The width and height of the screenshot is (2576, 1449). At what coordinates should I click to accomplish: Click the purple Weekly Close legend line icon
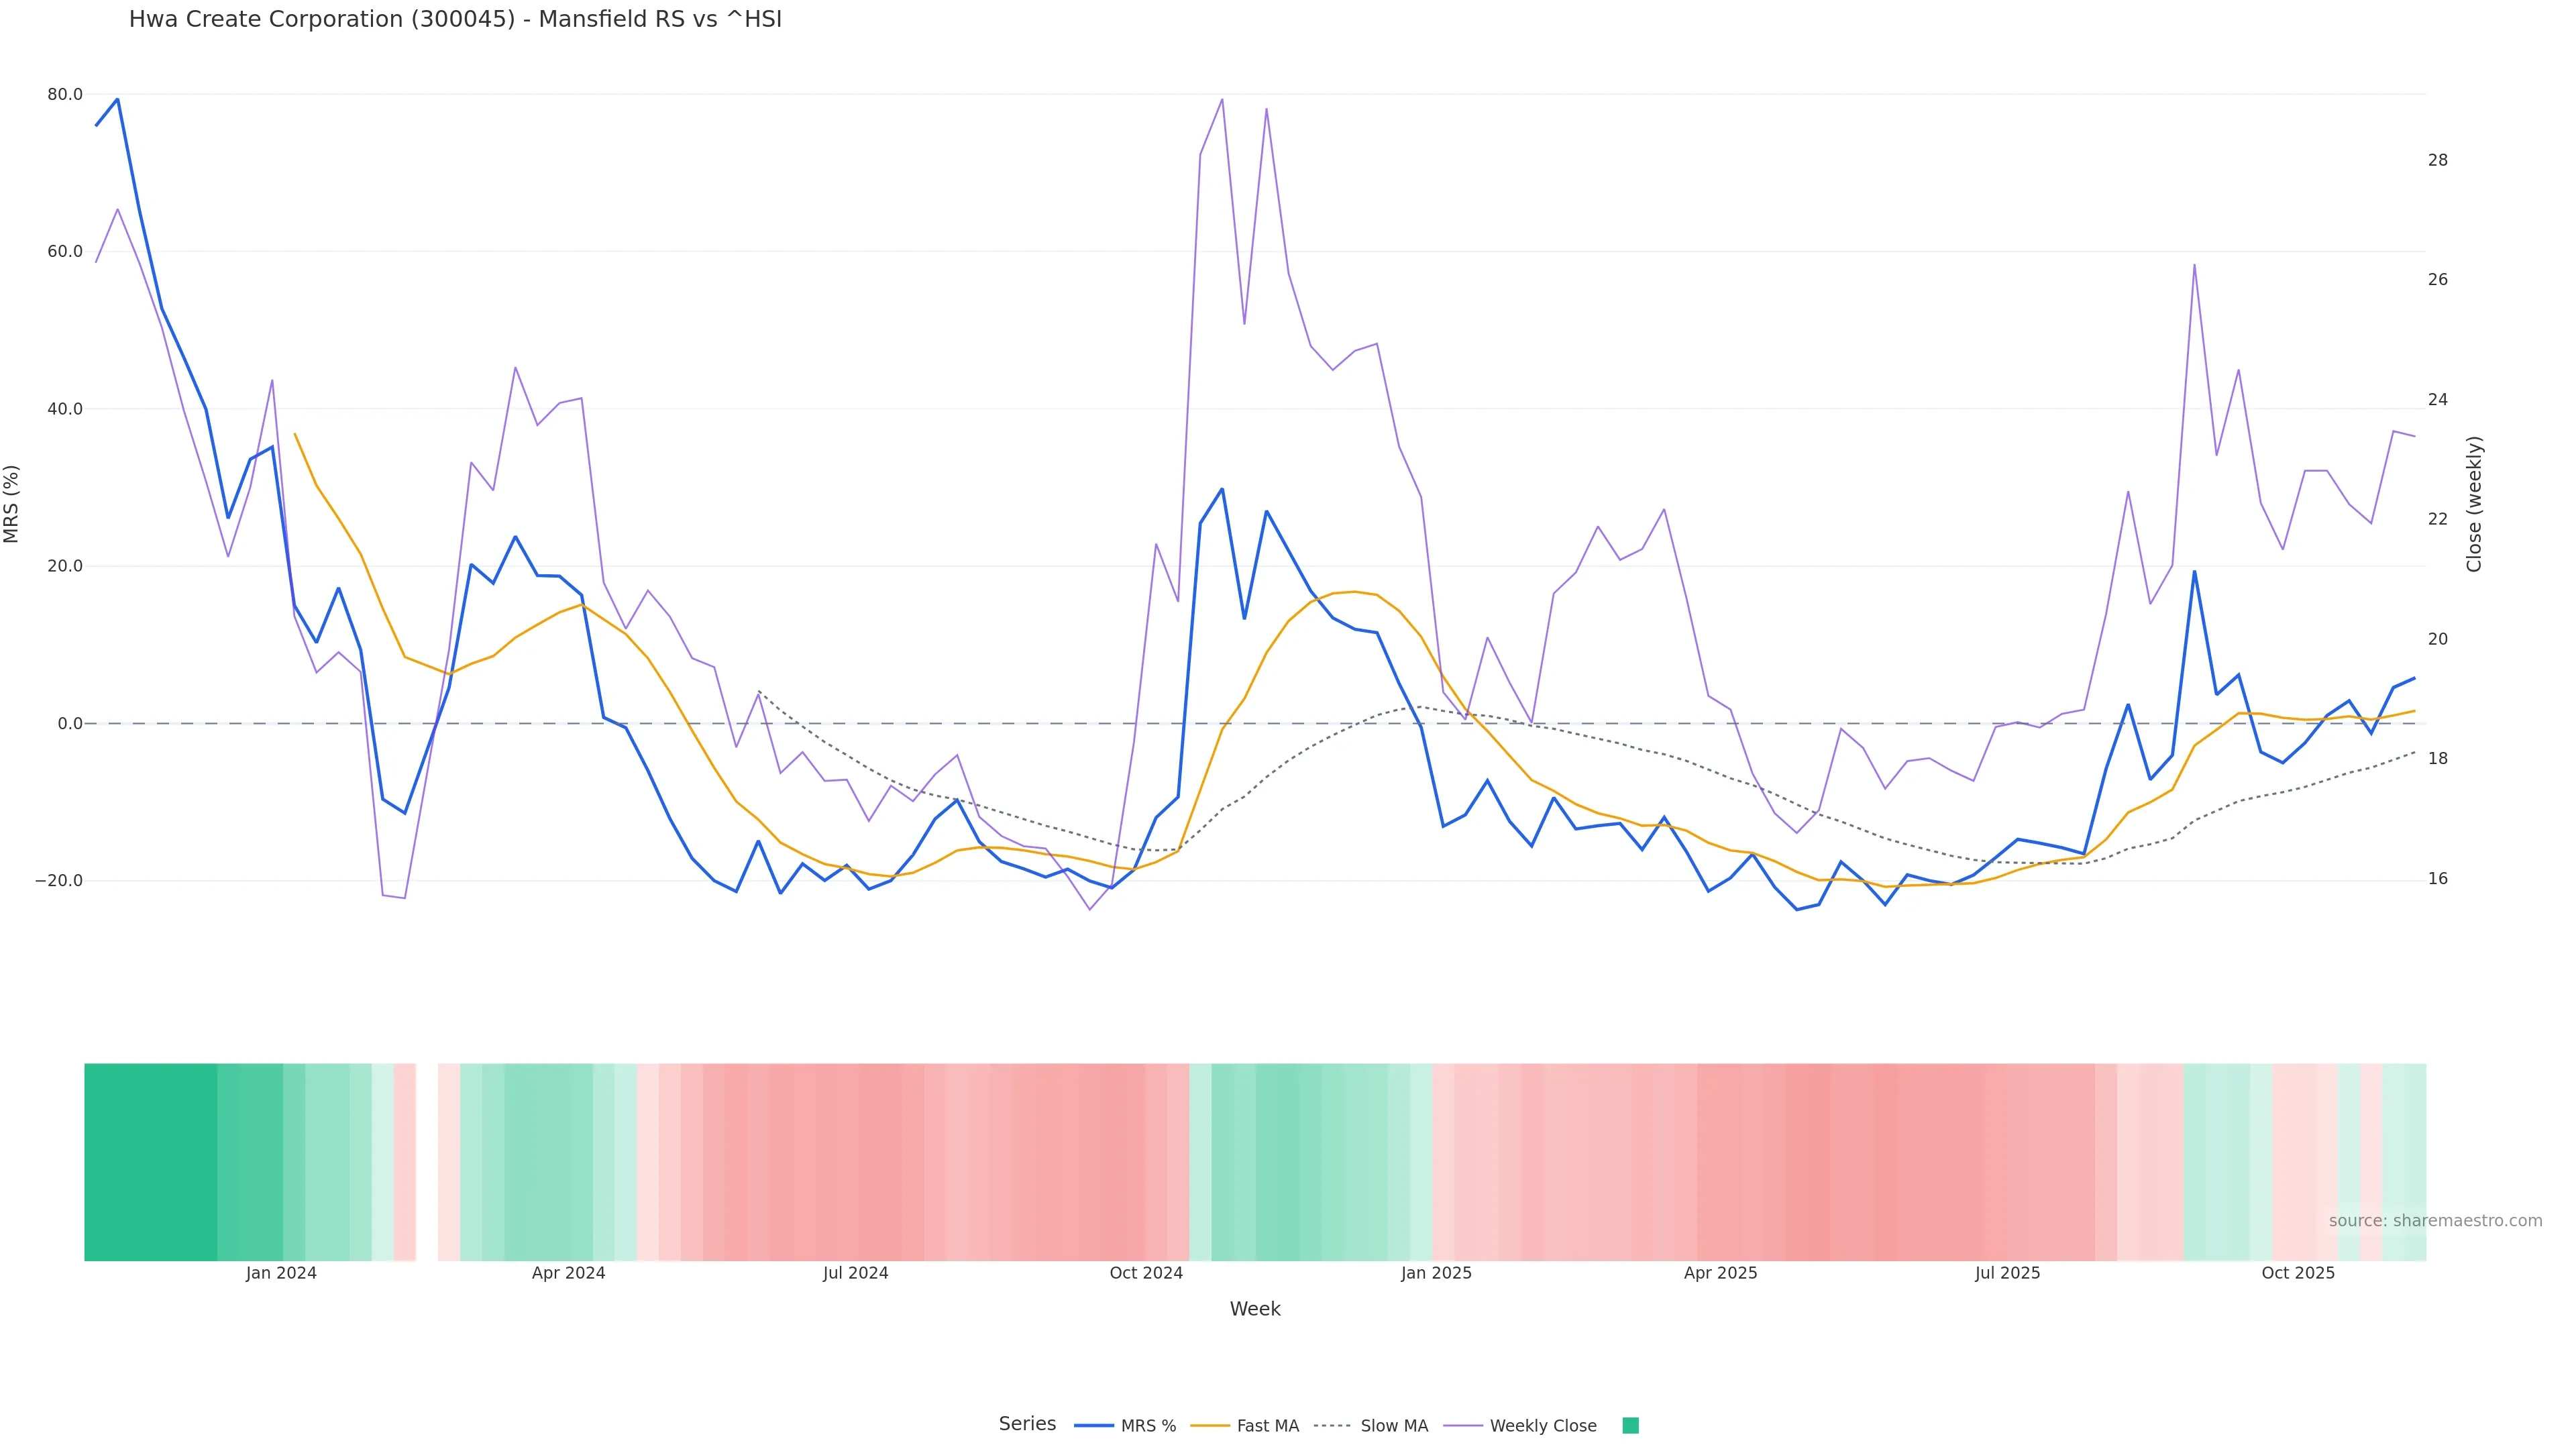1463,1426
